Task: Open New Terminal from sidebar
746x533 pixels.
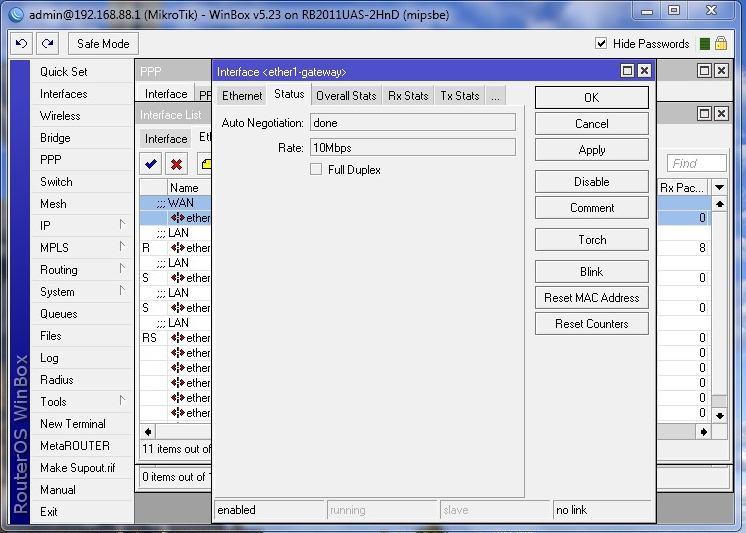Action: (x=82, y=424)
